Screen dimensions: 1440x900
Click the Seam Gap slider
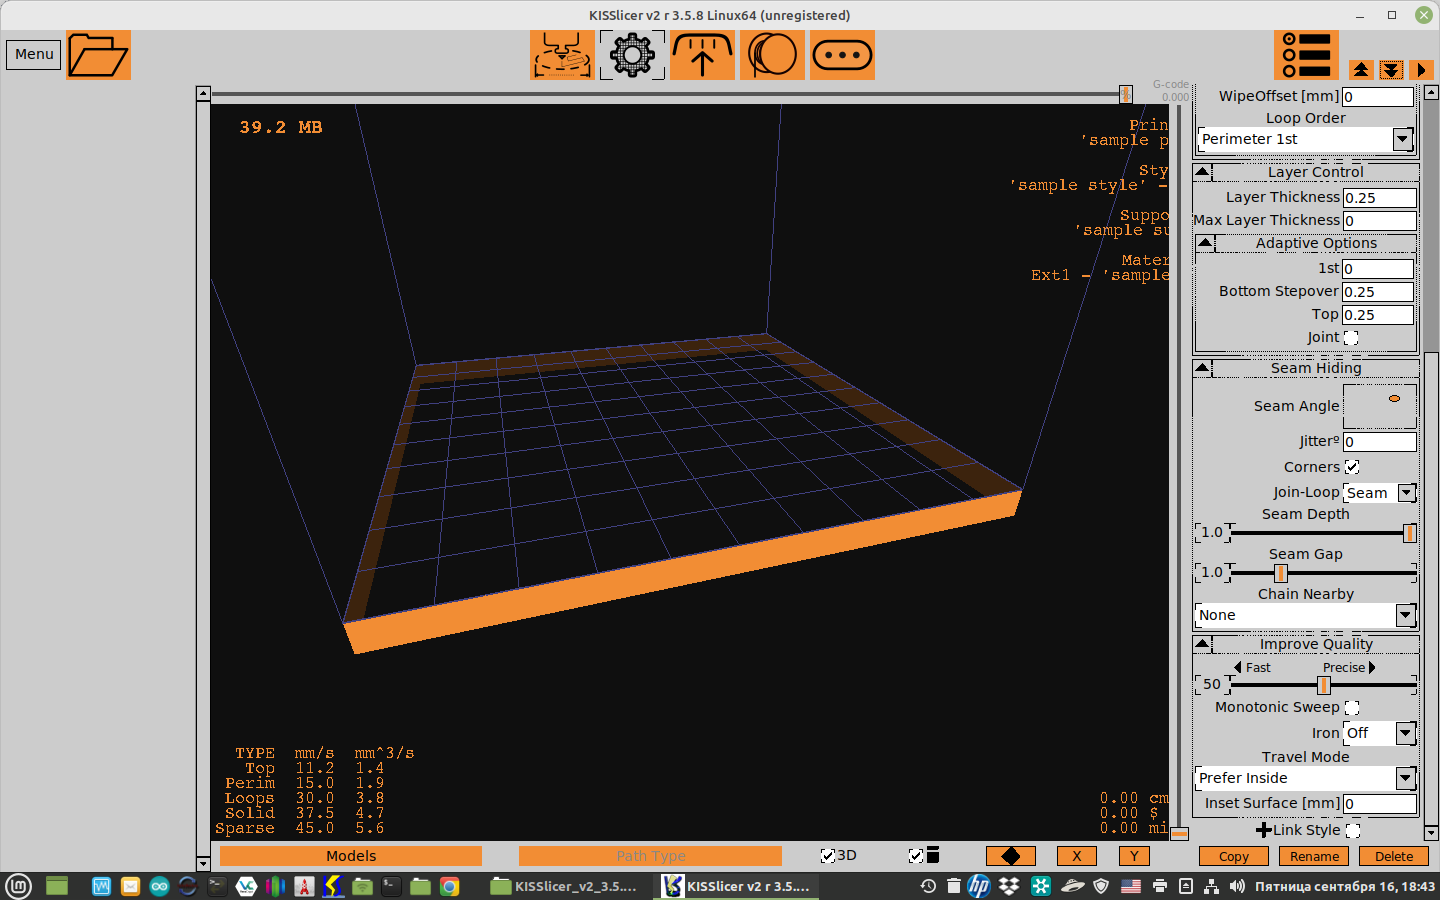pos(1321,573)
